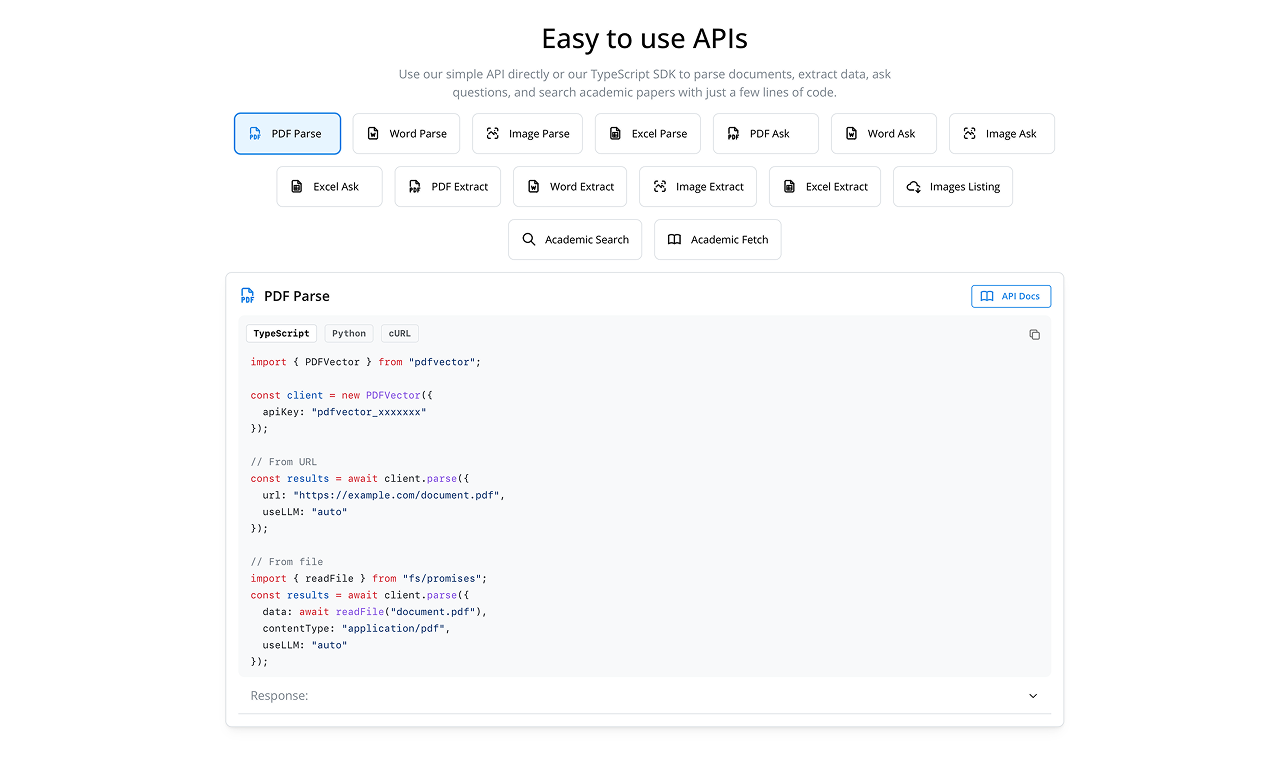The image size is (1270, 760).
Task: Click the scan icon in Image Ask
Action: pos(969,134)
